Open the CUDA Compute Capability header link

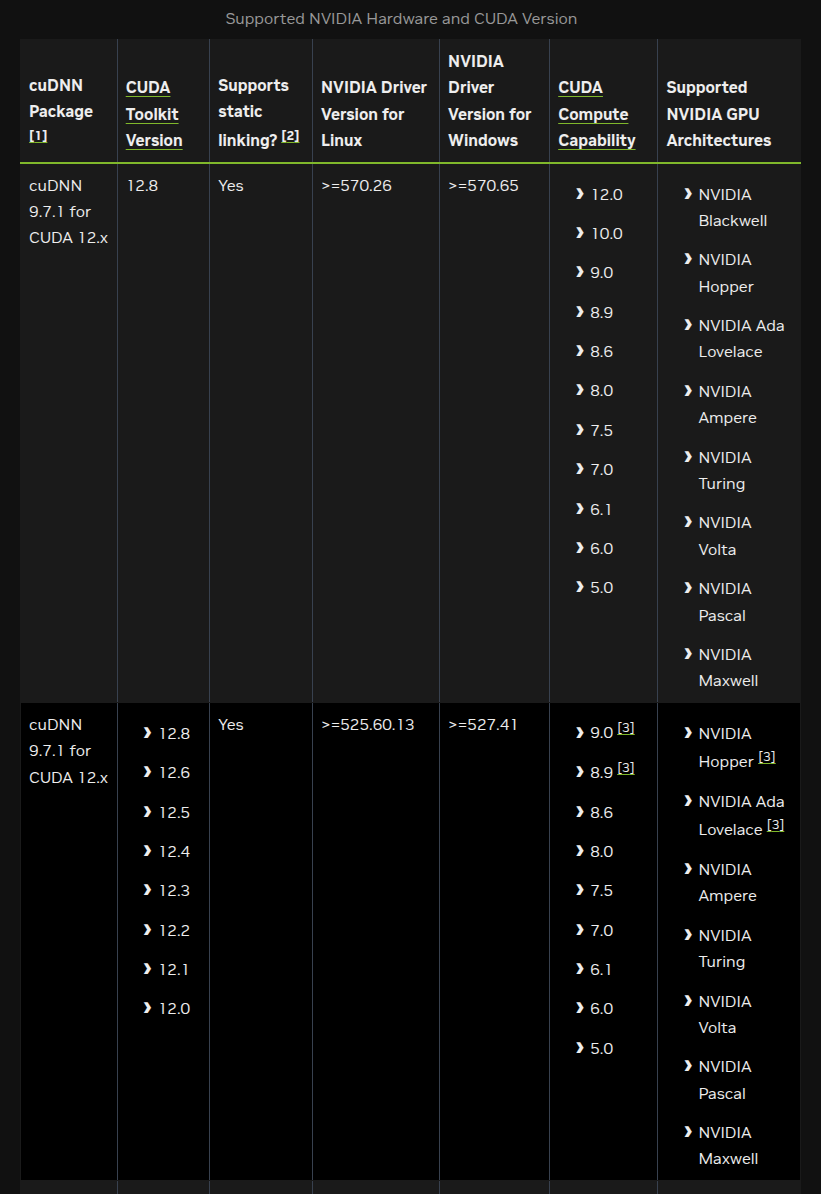tap(596, 114)
